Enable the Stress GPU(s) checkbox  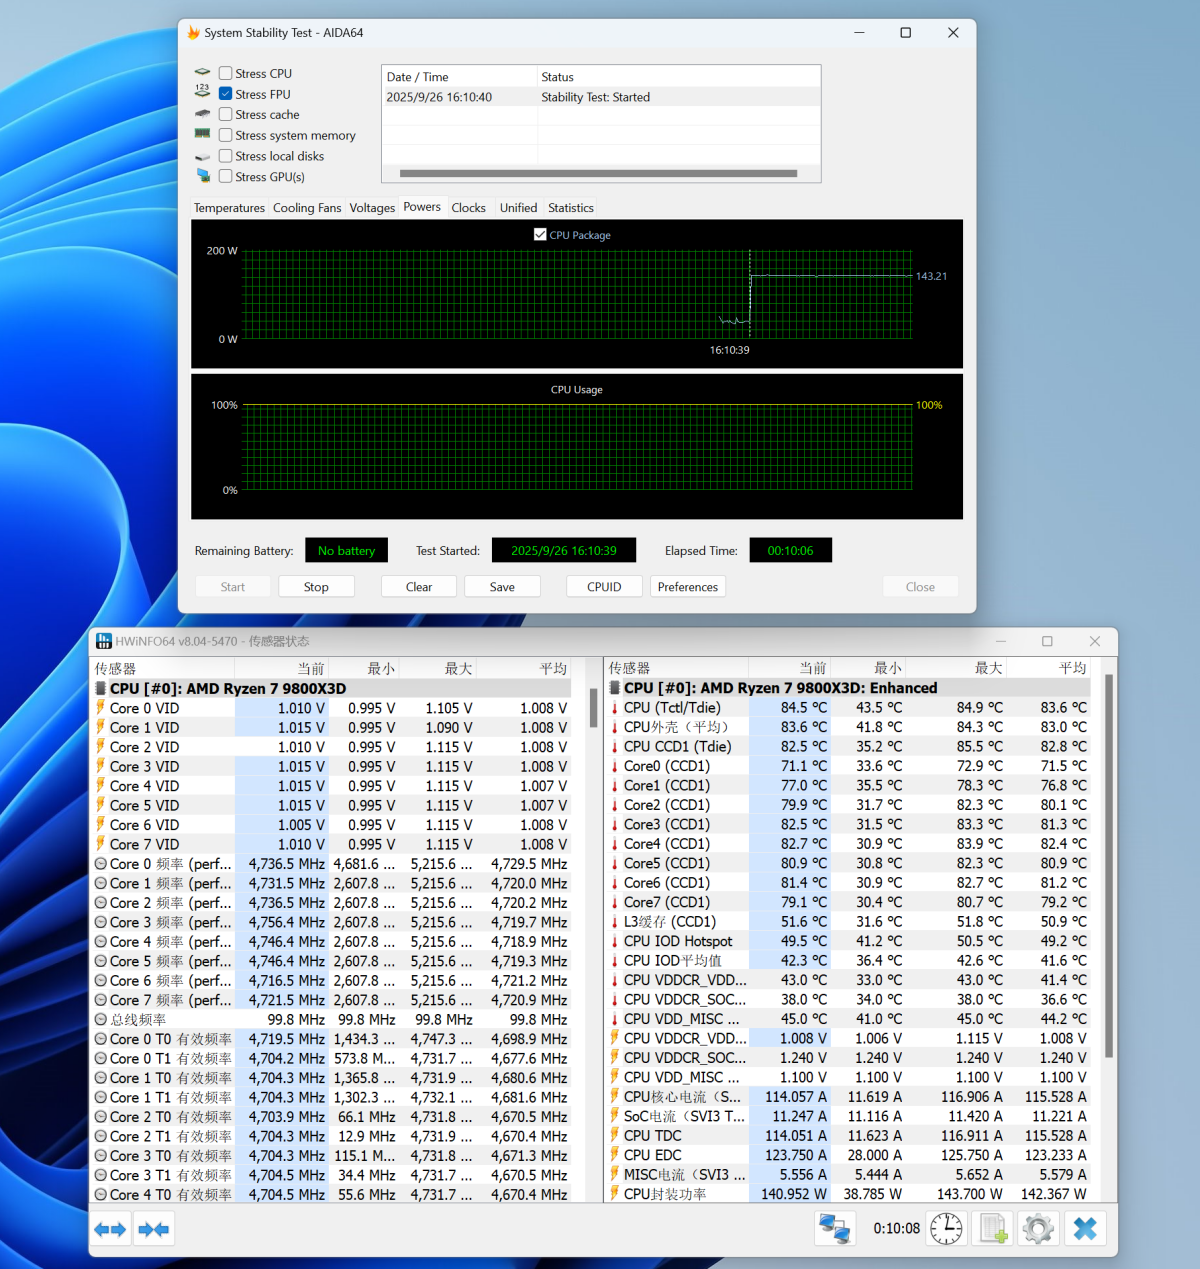click(226, 177)
